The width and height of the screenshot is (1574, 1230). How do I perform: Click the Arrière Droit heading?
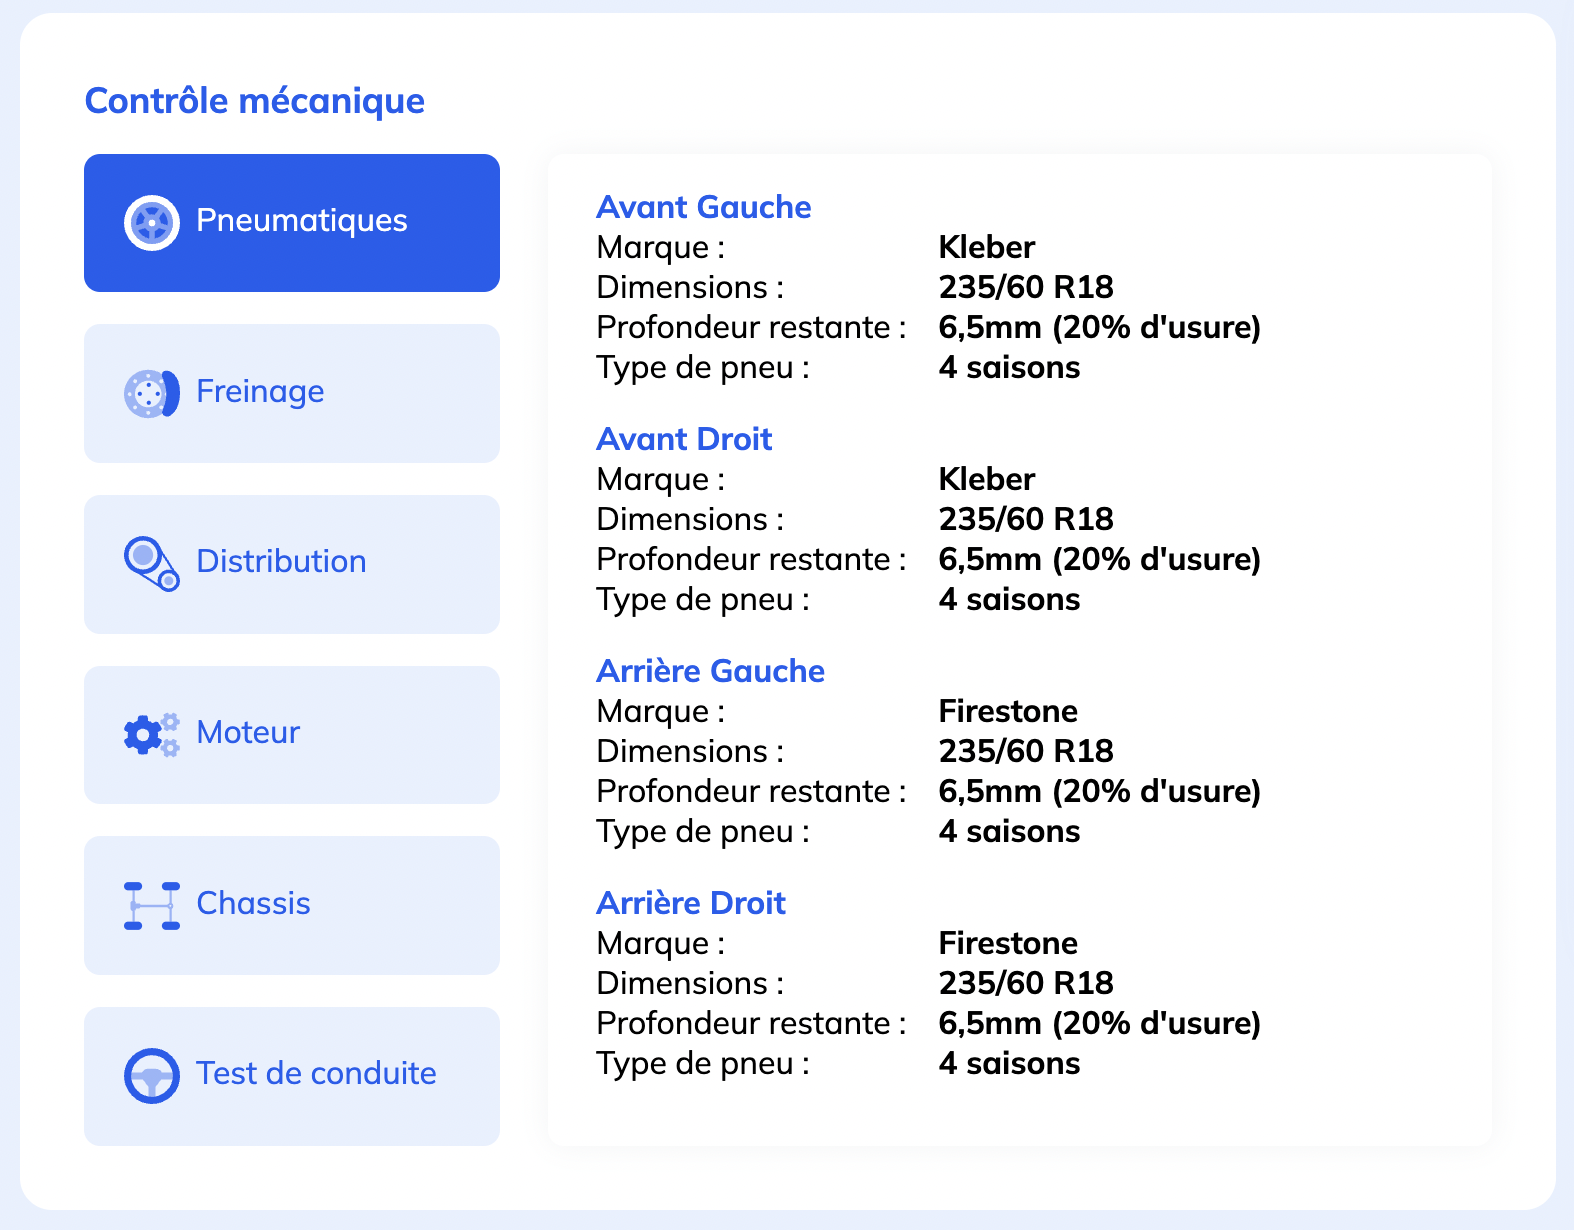pos(691,903)
